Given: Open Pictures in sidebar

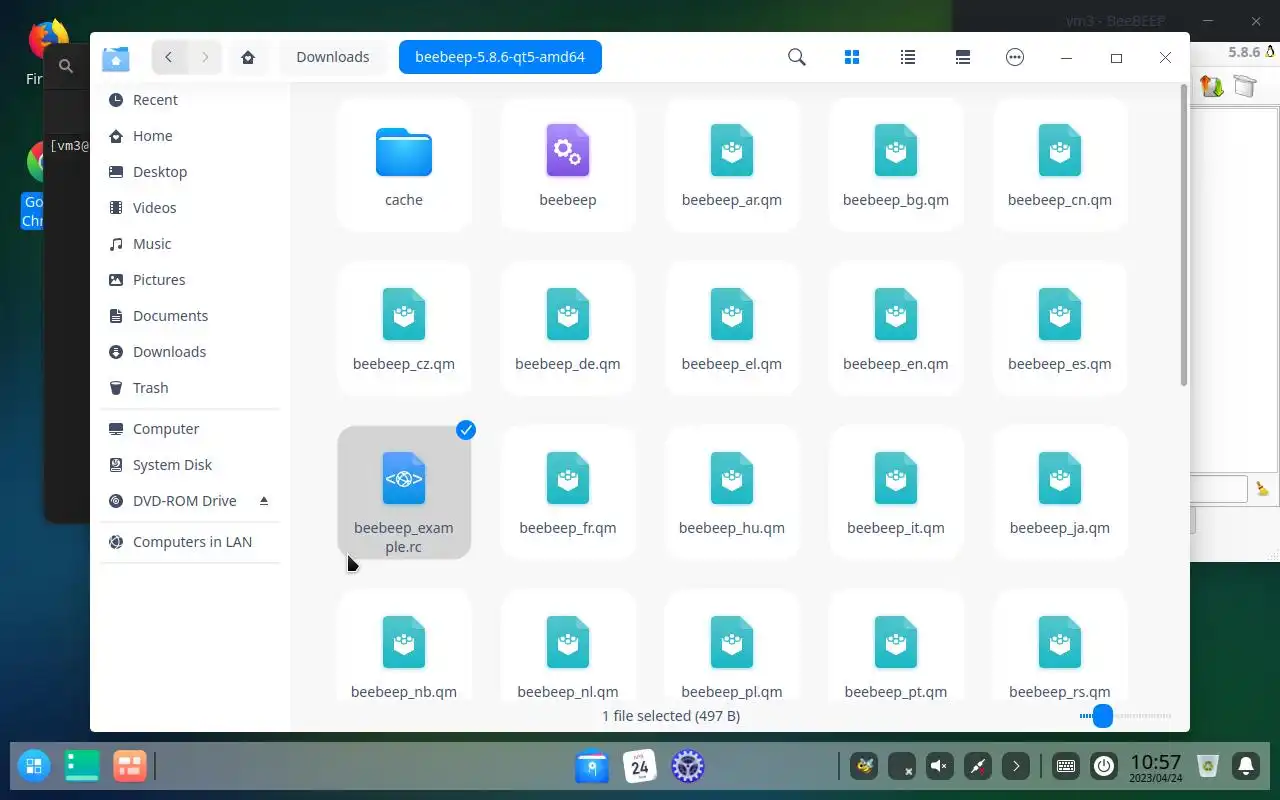Looking at the screenshot, I should 190,280.
